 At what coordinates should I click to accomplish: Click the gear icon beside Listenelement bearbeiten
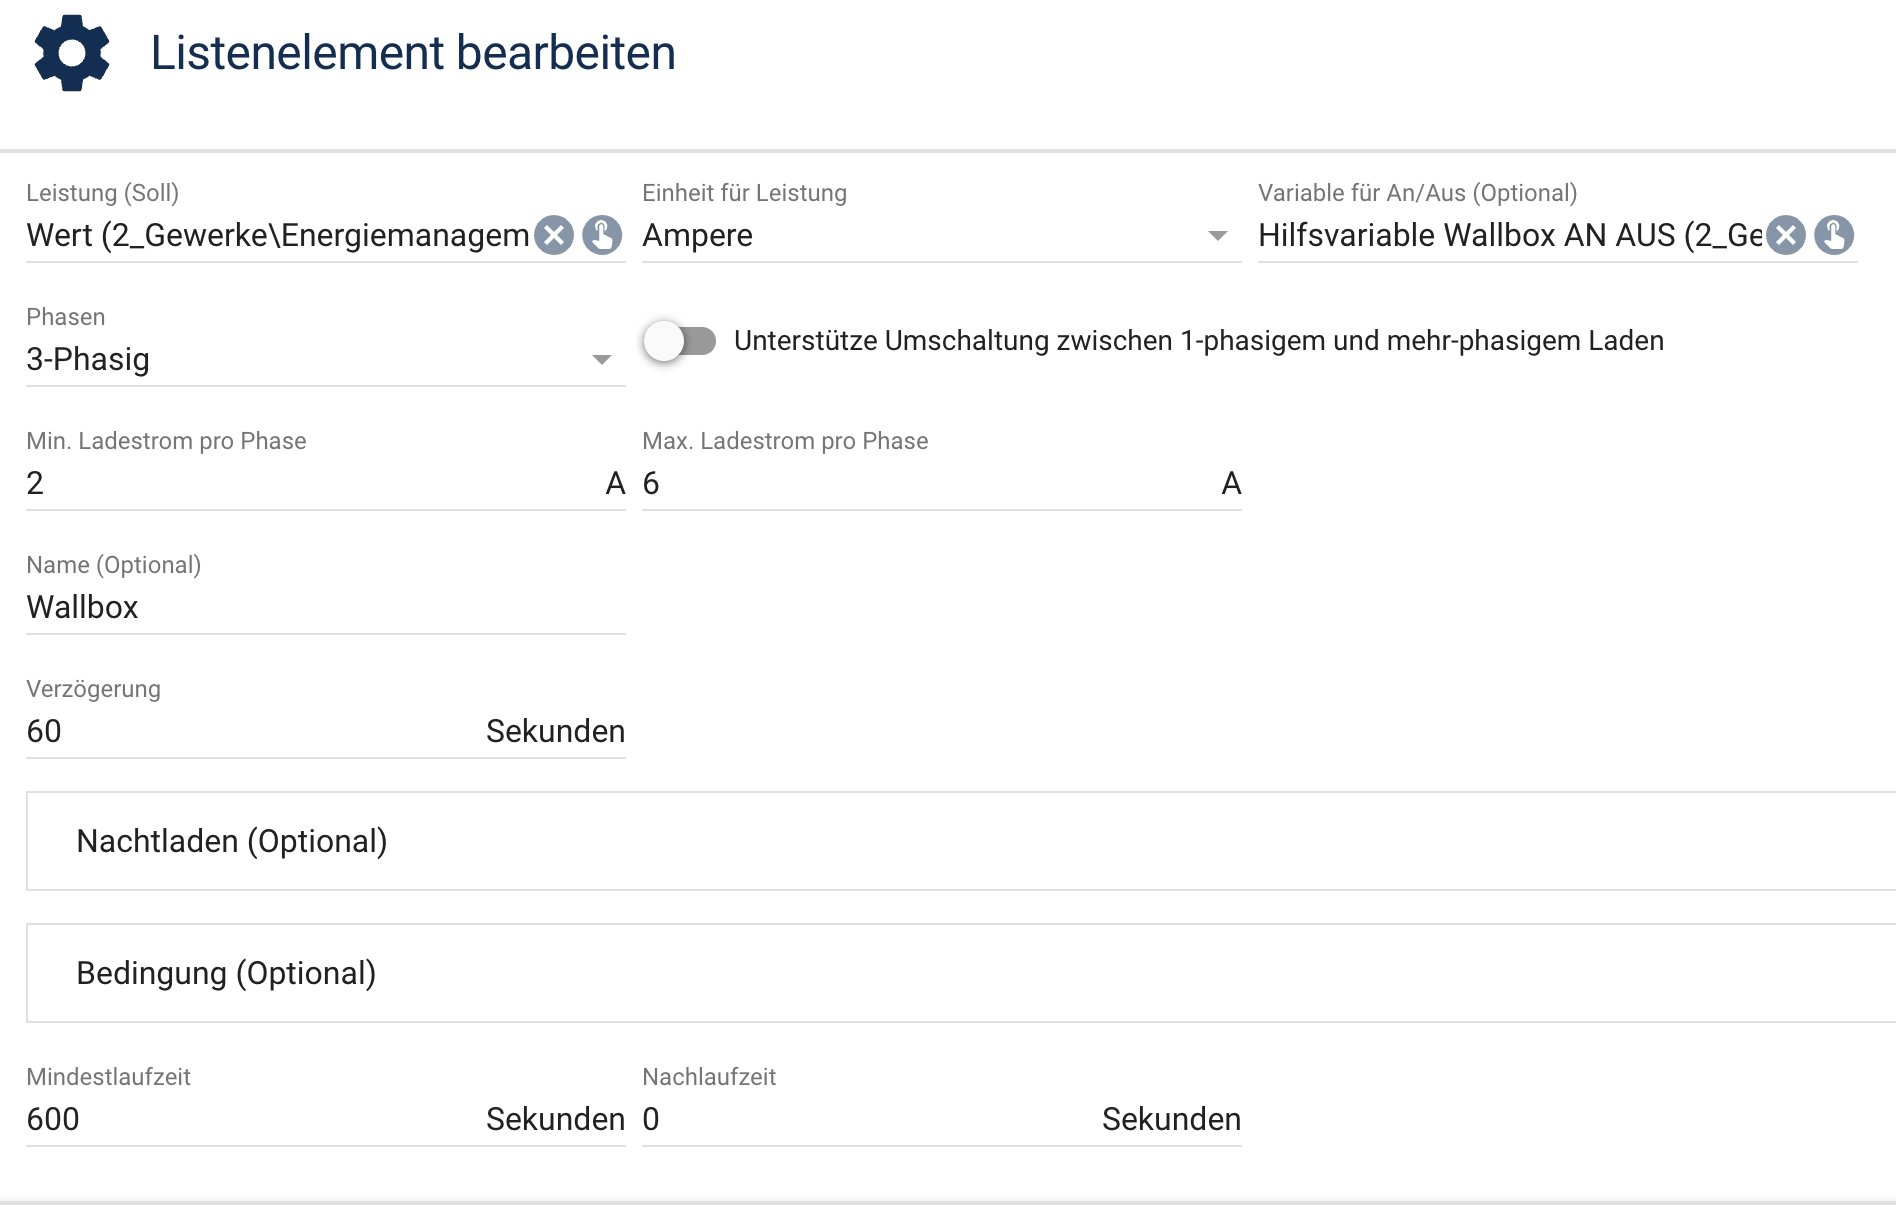pyautogui.click(x=72, y=53)
